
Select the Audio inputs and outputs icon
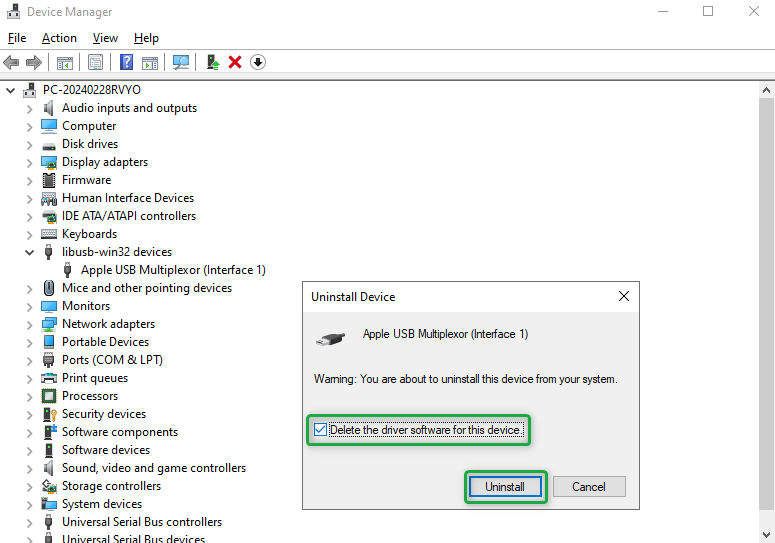click(x=48, y=108)
